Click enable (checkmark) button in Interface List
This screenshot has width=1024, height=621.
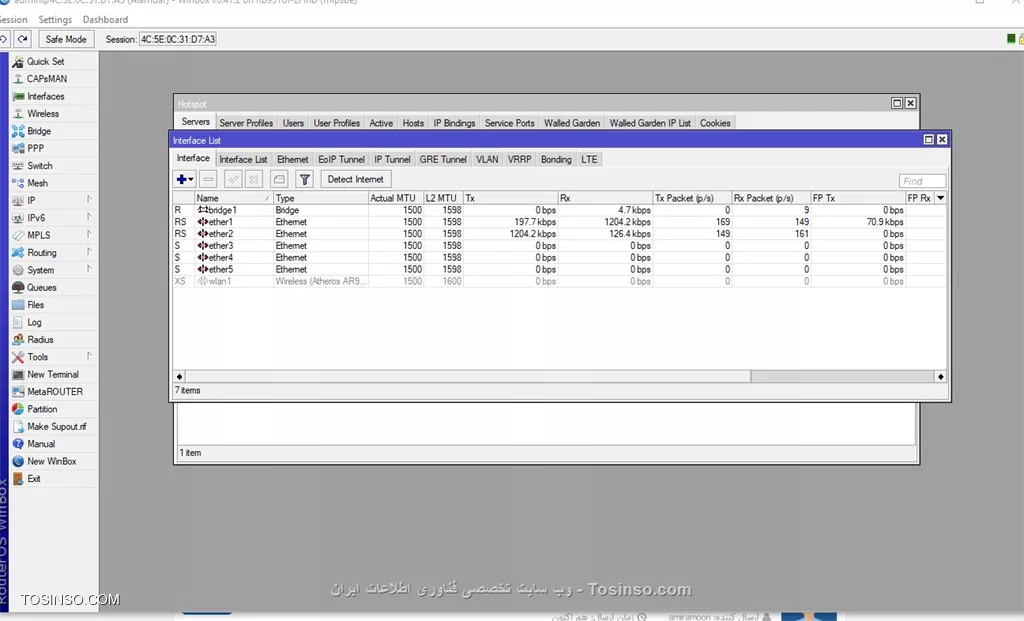[233, 179]
